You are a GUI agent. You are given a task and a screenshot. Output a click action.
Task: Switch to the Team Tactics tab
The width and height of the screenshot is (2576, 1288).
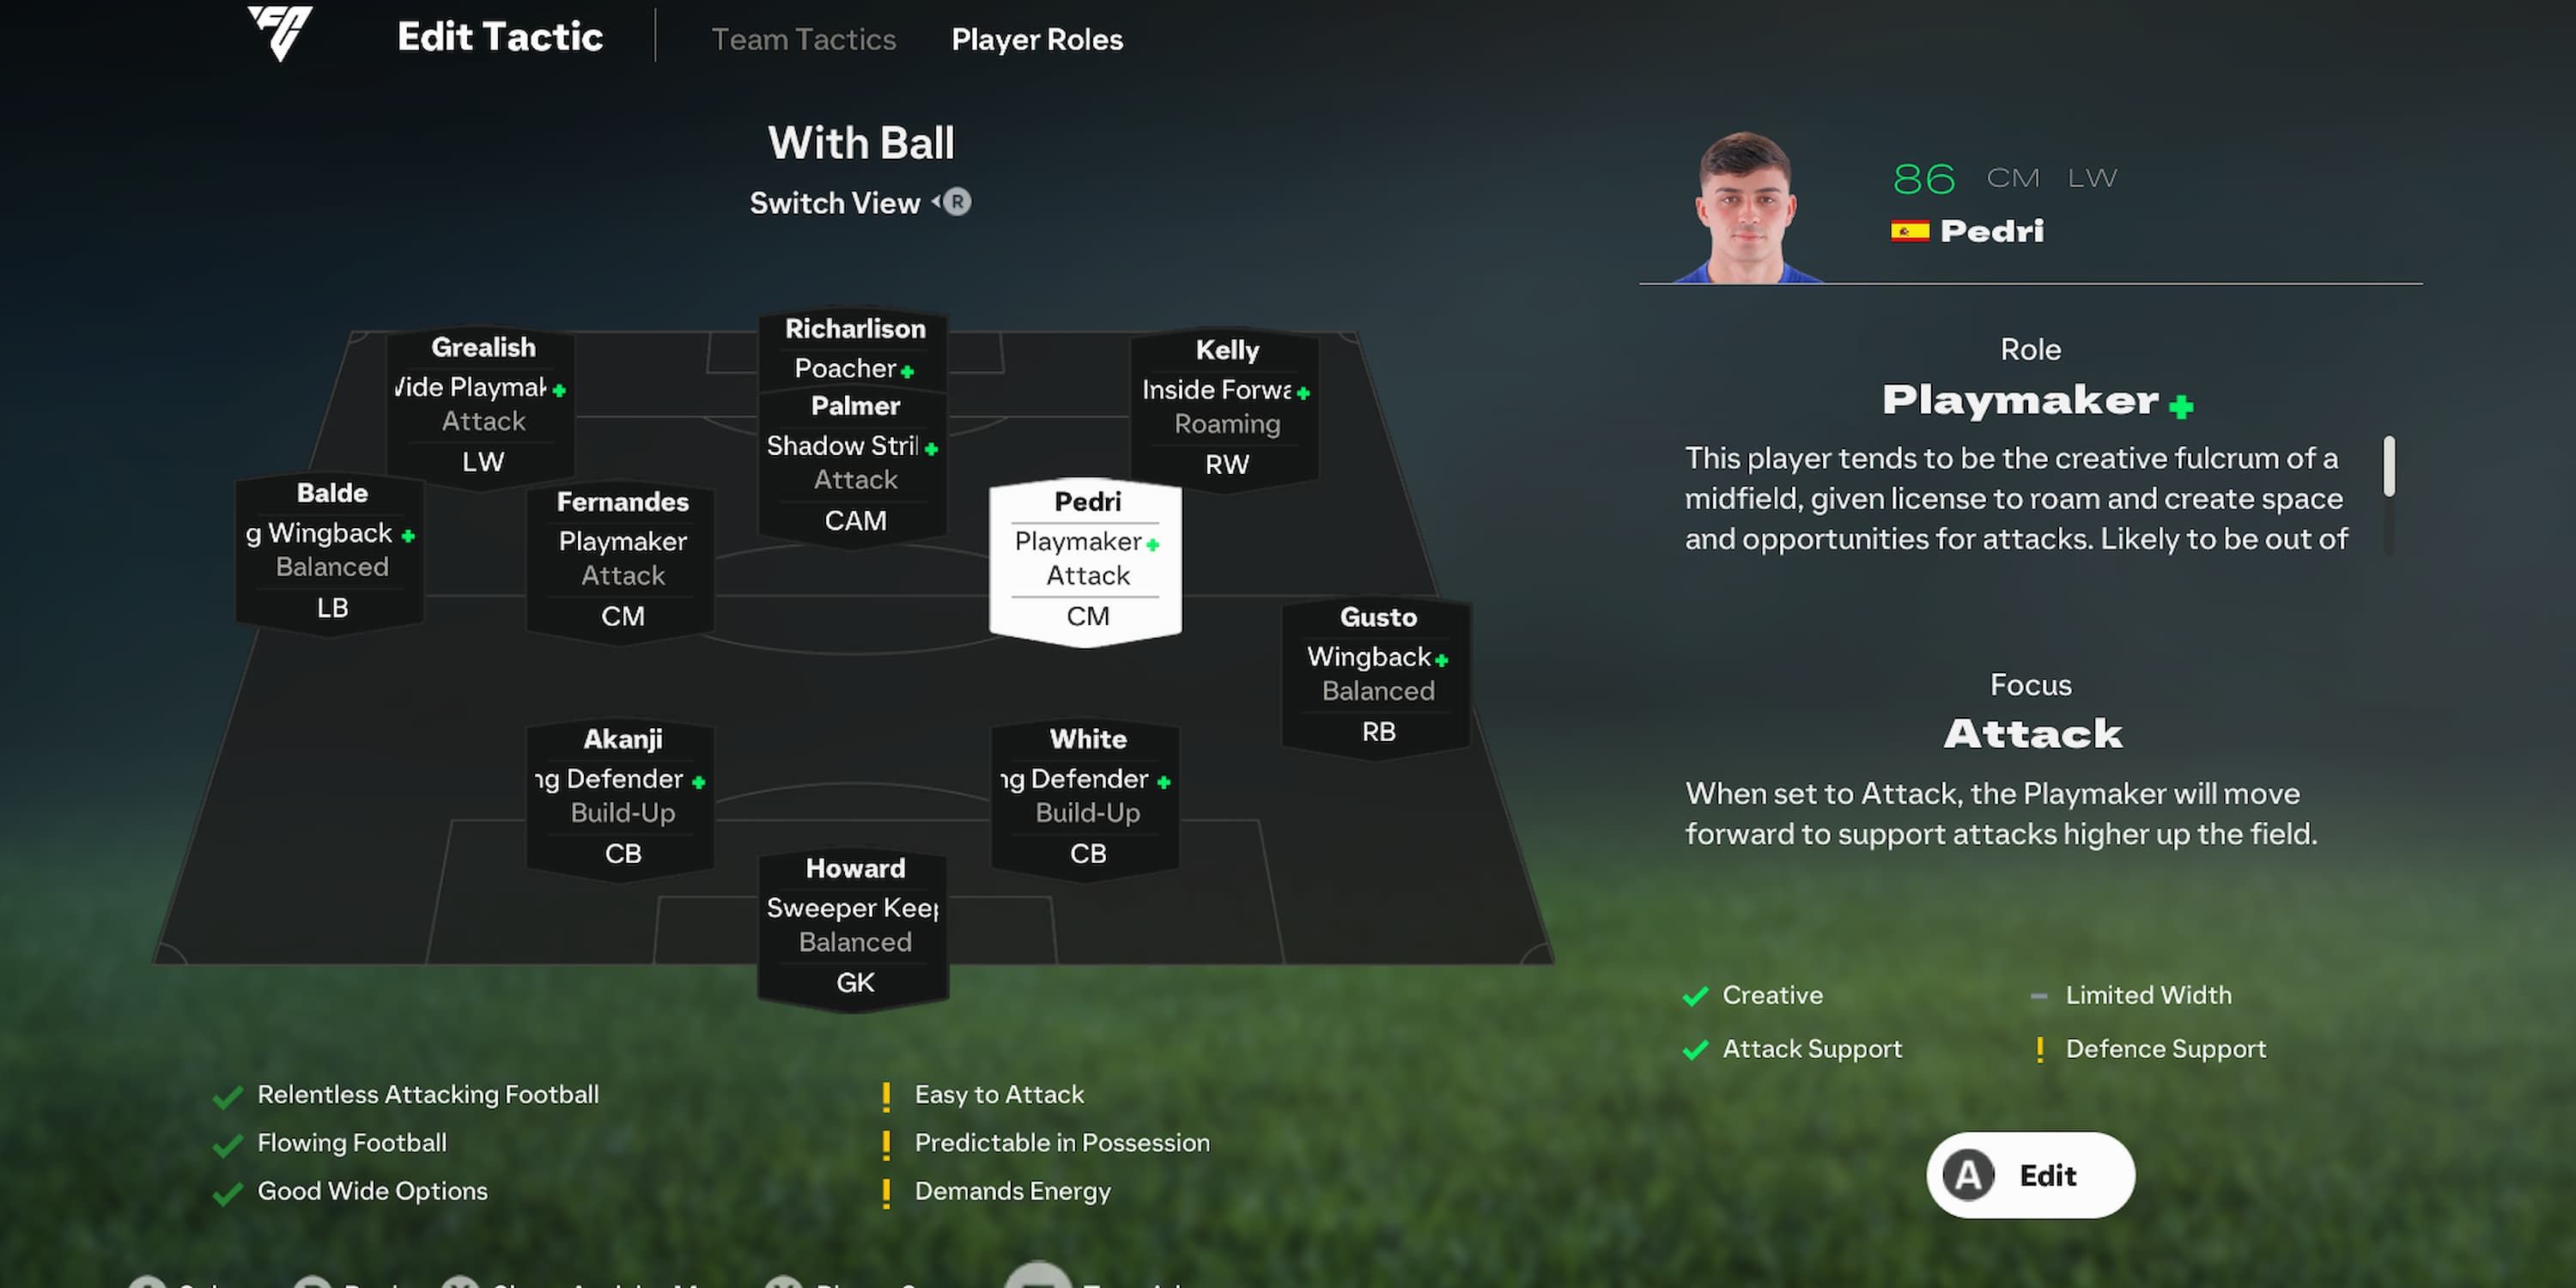click(804, 39)
